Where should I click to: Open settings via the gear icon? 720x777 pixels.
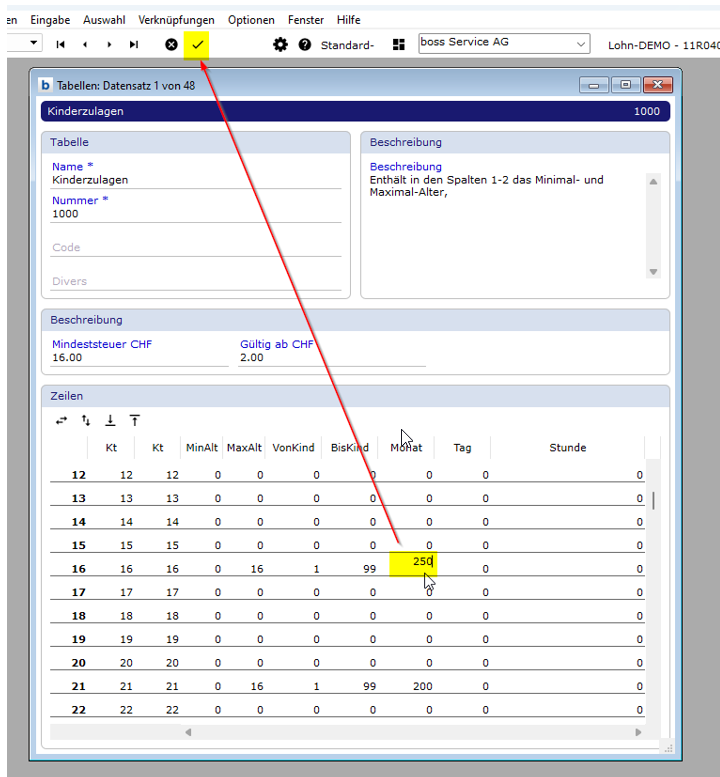(x=280, y=45)
